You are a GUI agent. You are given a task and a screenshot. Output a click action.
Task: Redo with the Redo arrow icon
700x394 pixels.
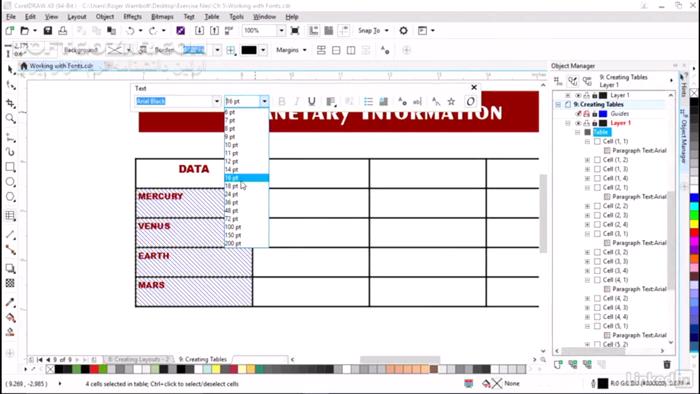point(153,31)
